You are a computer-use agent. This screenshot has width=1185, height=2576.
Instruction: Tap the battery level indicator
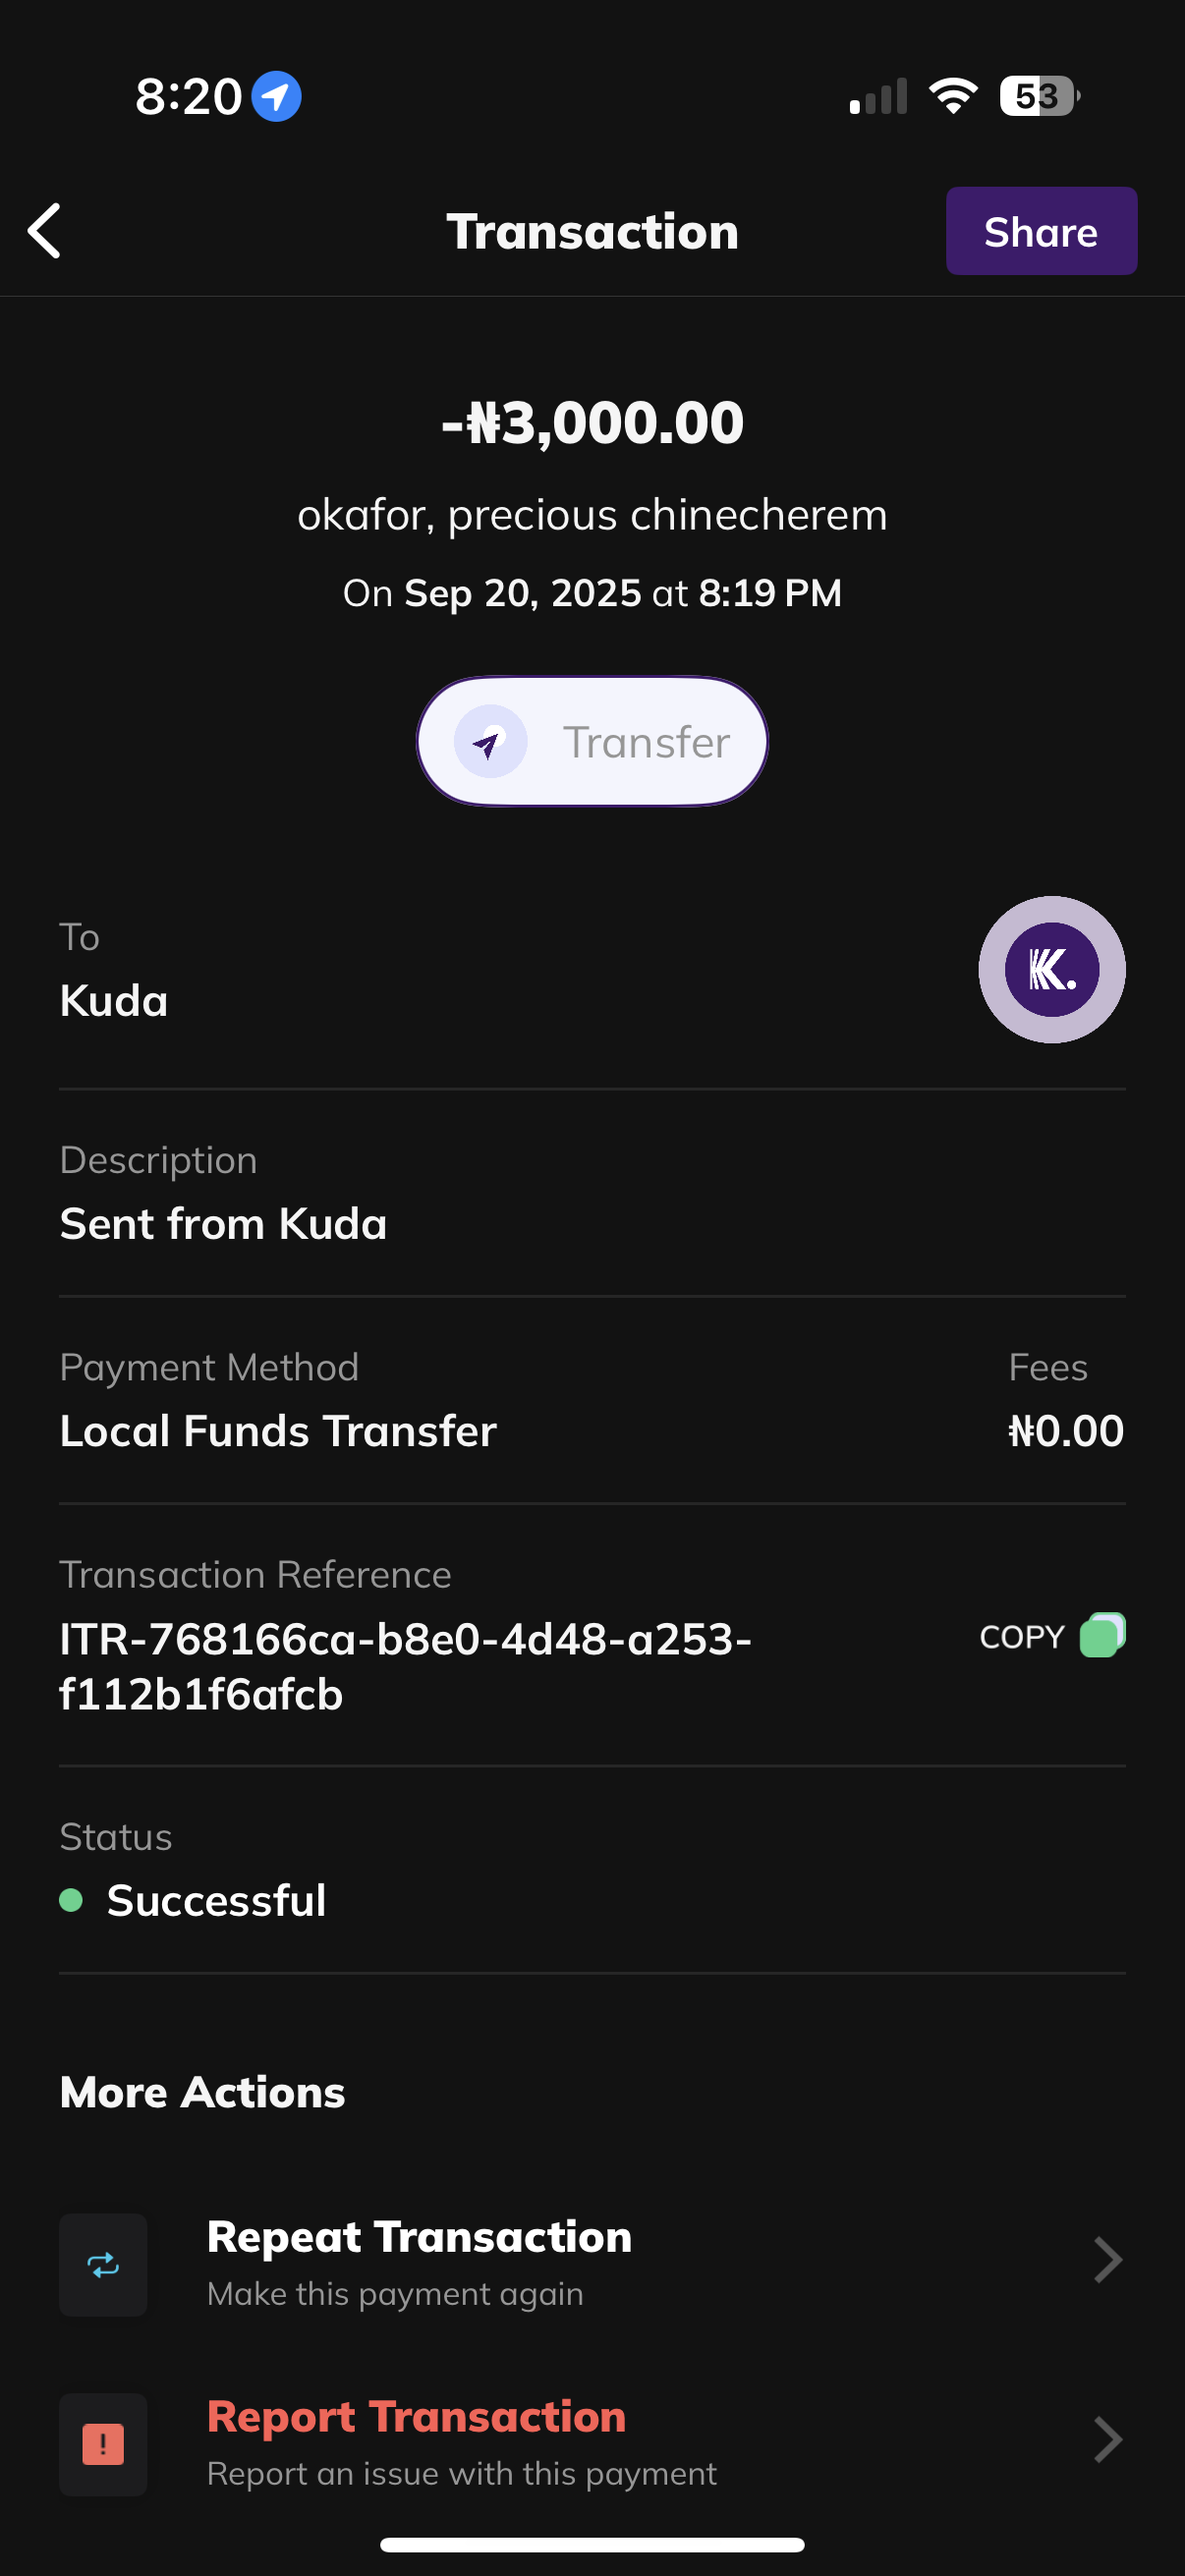click(1039, 96)
